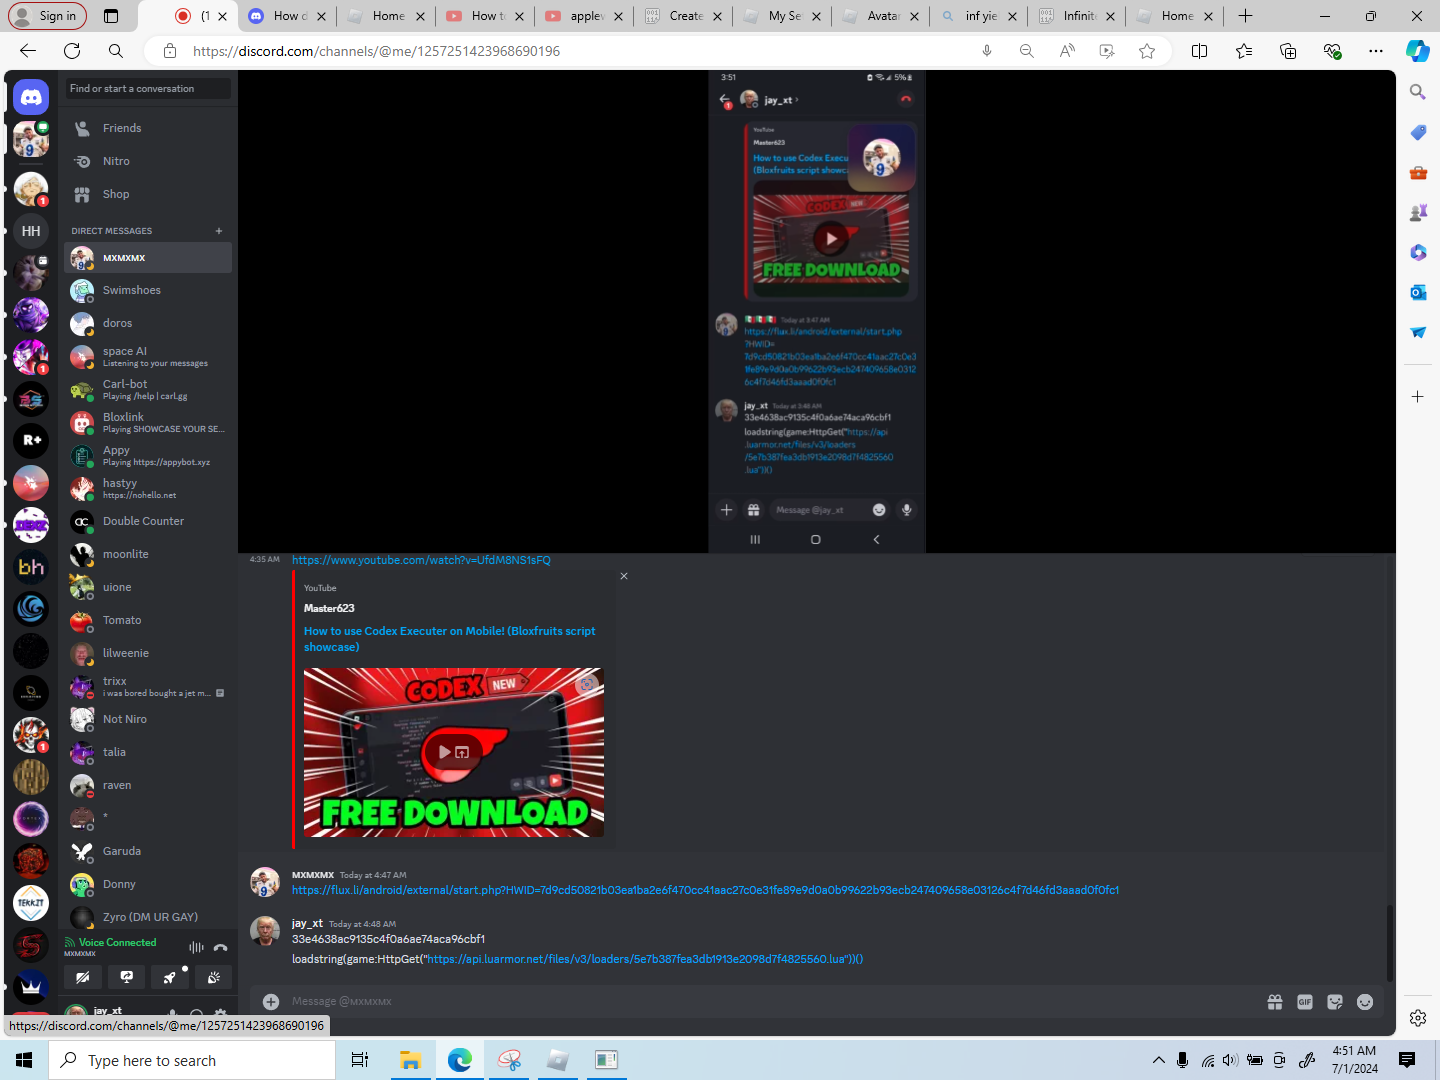Screen dimensions: 1440x1080
Task: Open the emoji picker in message bar
Action: 1365,1002
